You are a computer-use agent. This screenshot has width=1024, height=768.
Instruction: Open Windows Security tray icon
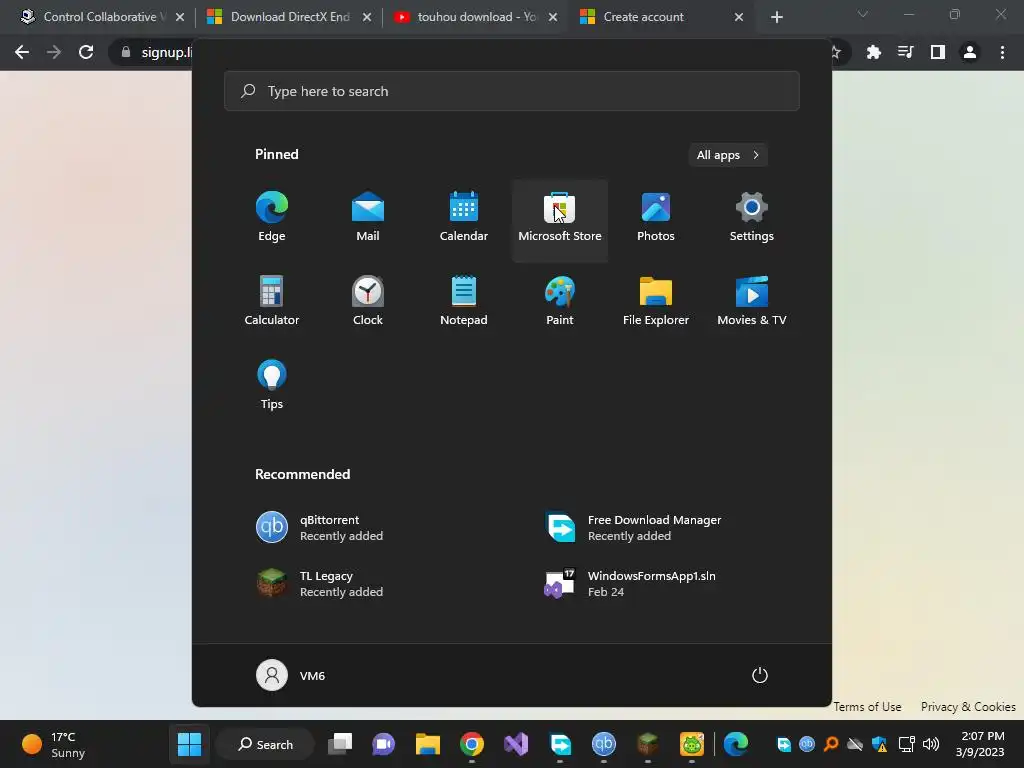click(880, 744)
